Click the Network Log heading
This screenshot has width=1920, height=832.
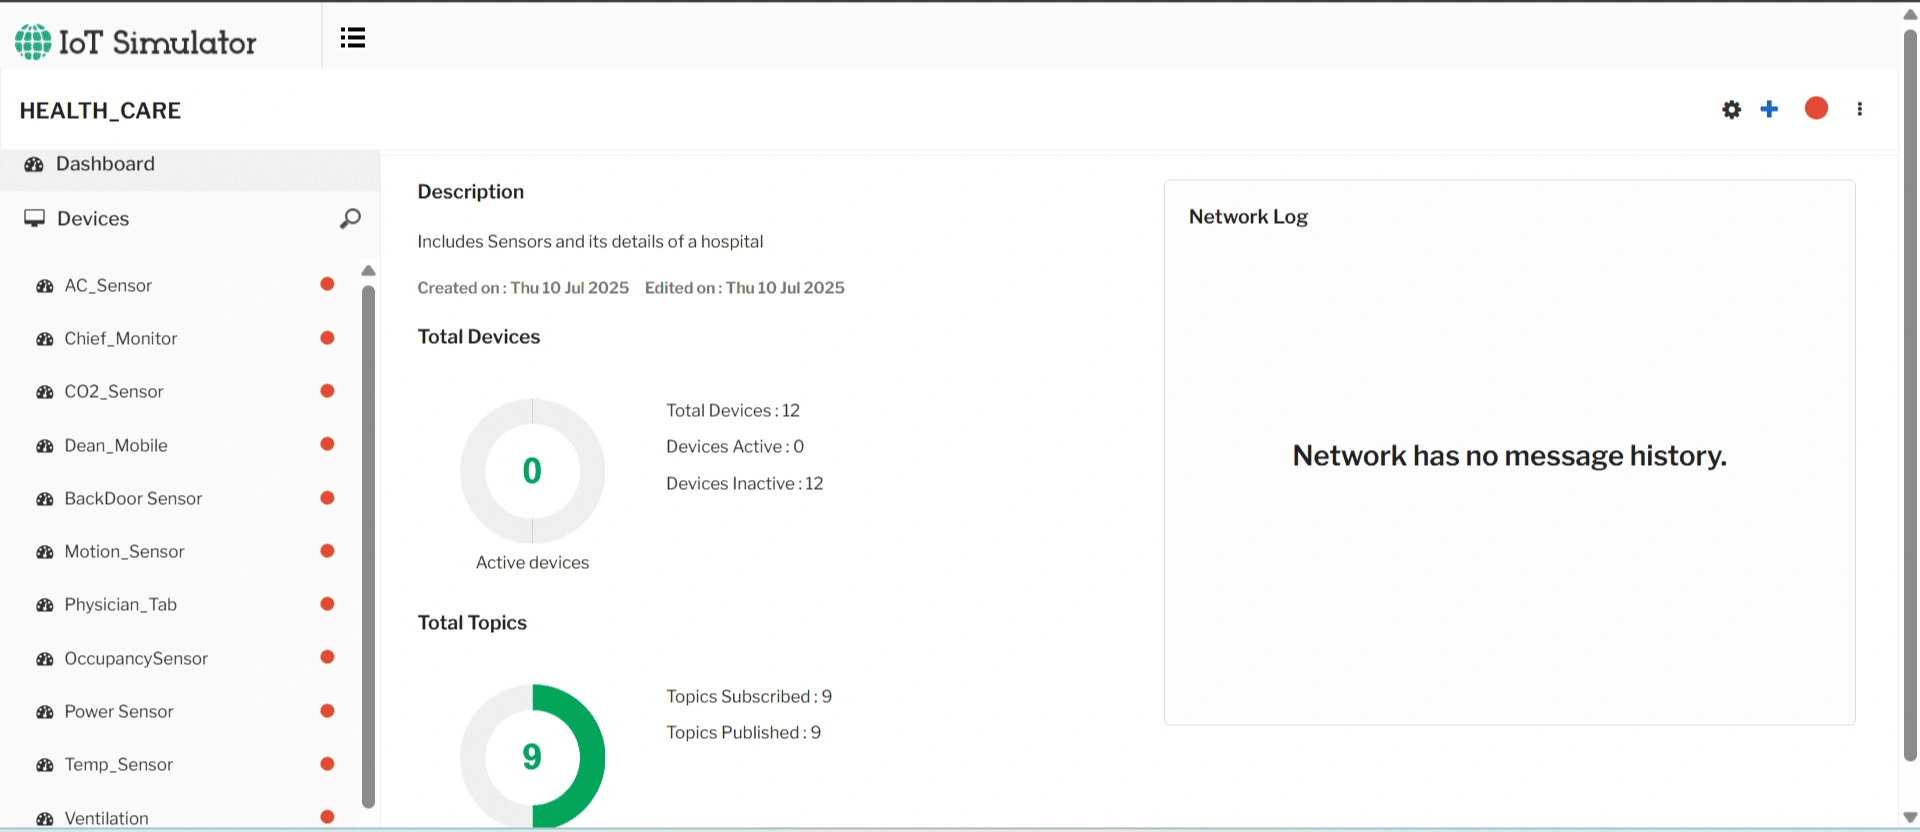pyautogui.click(x=1248, y=216)
